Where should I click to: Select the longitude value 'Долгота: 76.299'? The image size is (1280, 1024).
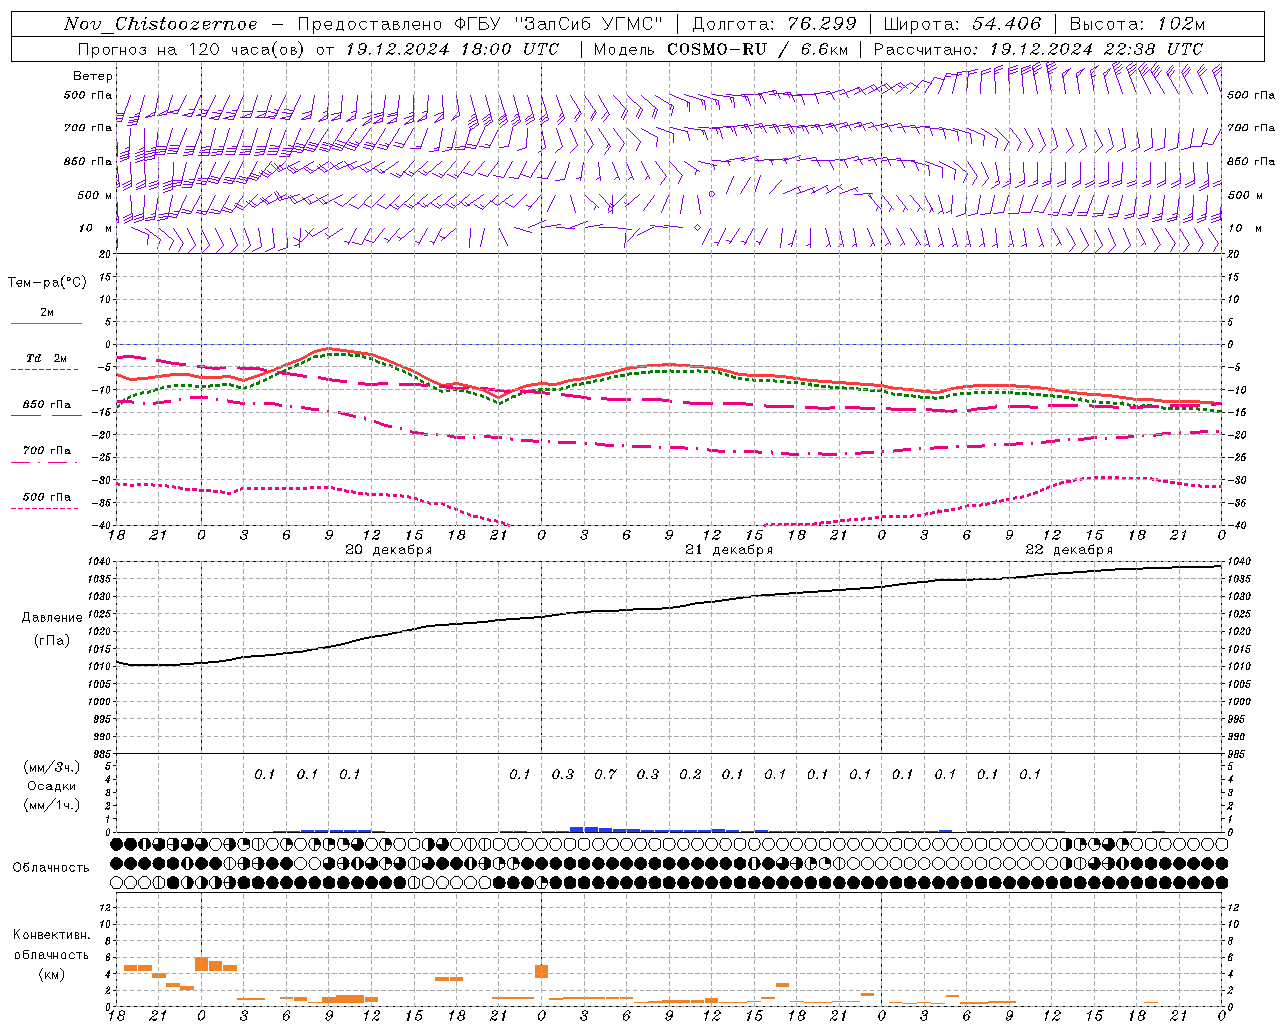(774, 24)
